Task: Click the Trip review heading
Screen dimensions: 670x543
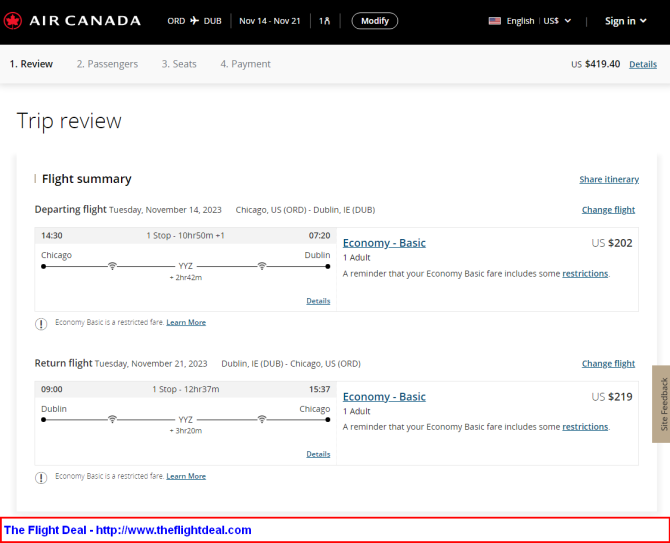Action: 69,121
